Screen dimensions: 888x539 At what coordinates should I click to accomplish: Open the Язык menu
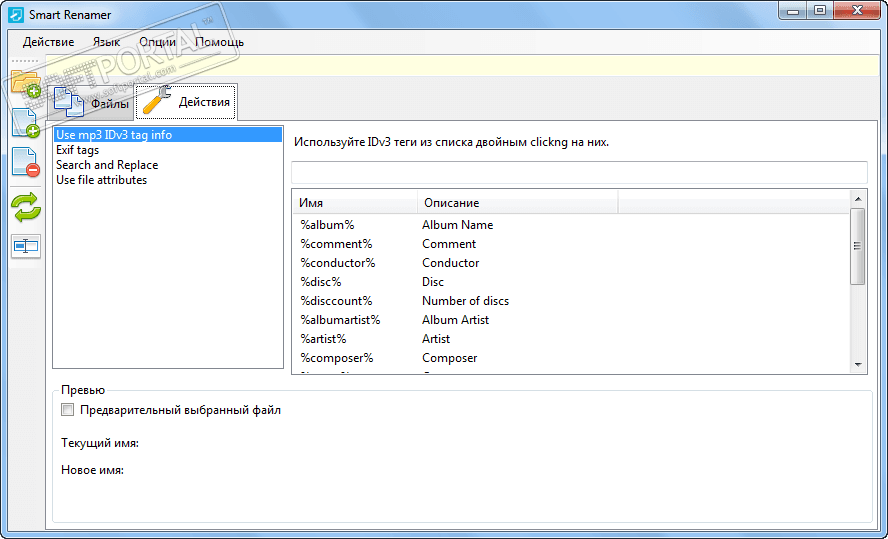tap(106, 42)
